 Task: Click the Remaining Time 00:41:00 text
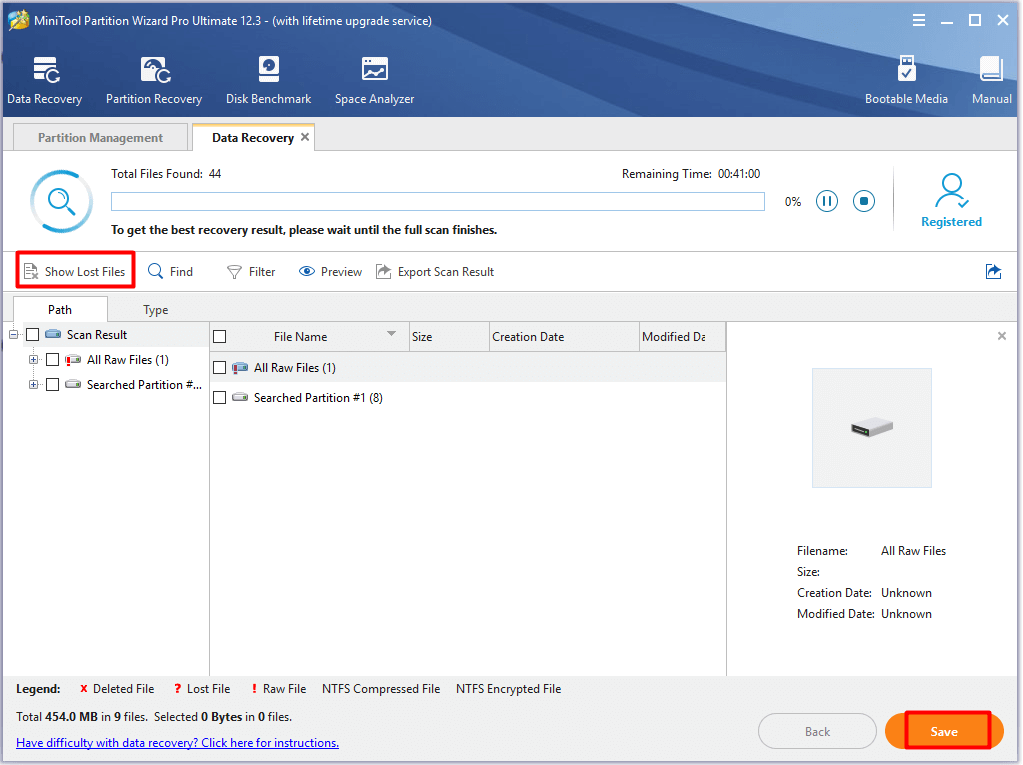pyautogui.click(x=691, y=173)
